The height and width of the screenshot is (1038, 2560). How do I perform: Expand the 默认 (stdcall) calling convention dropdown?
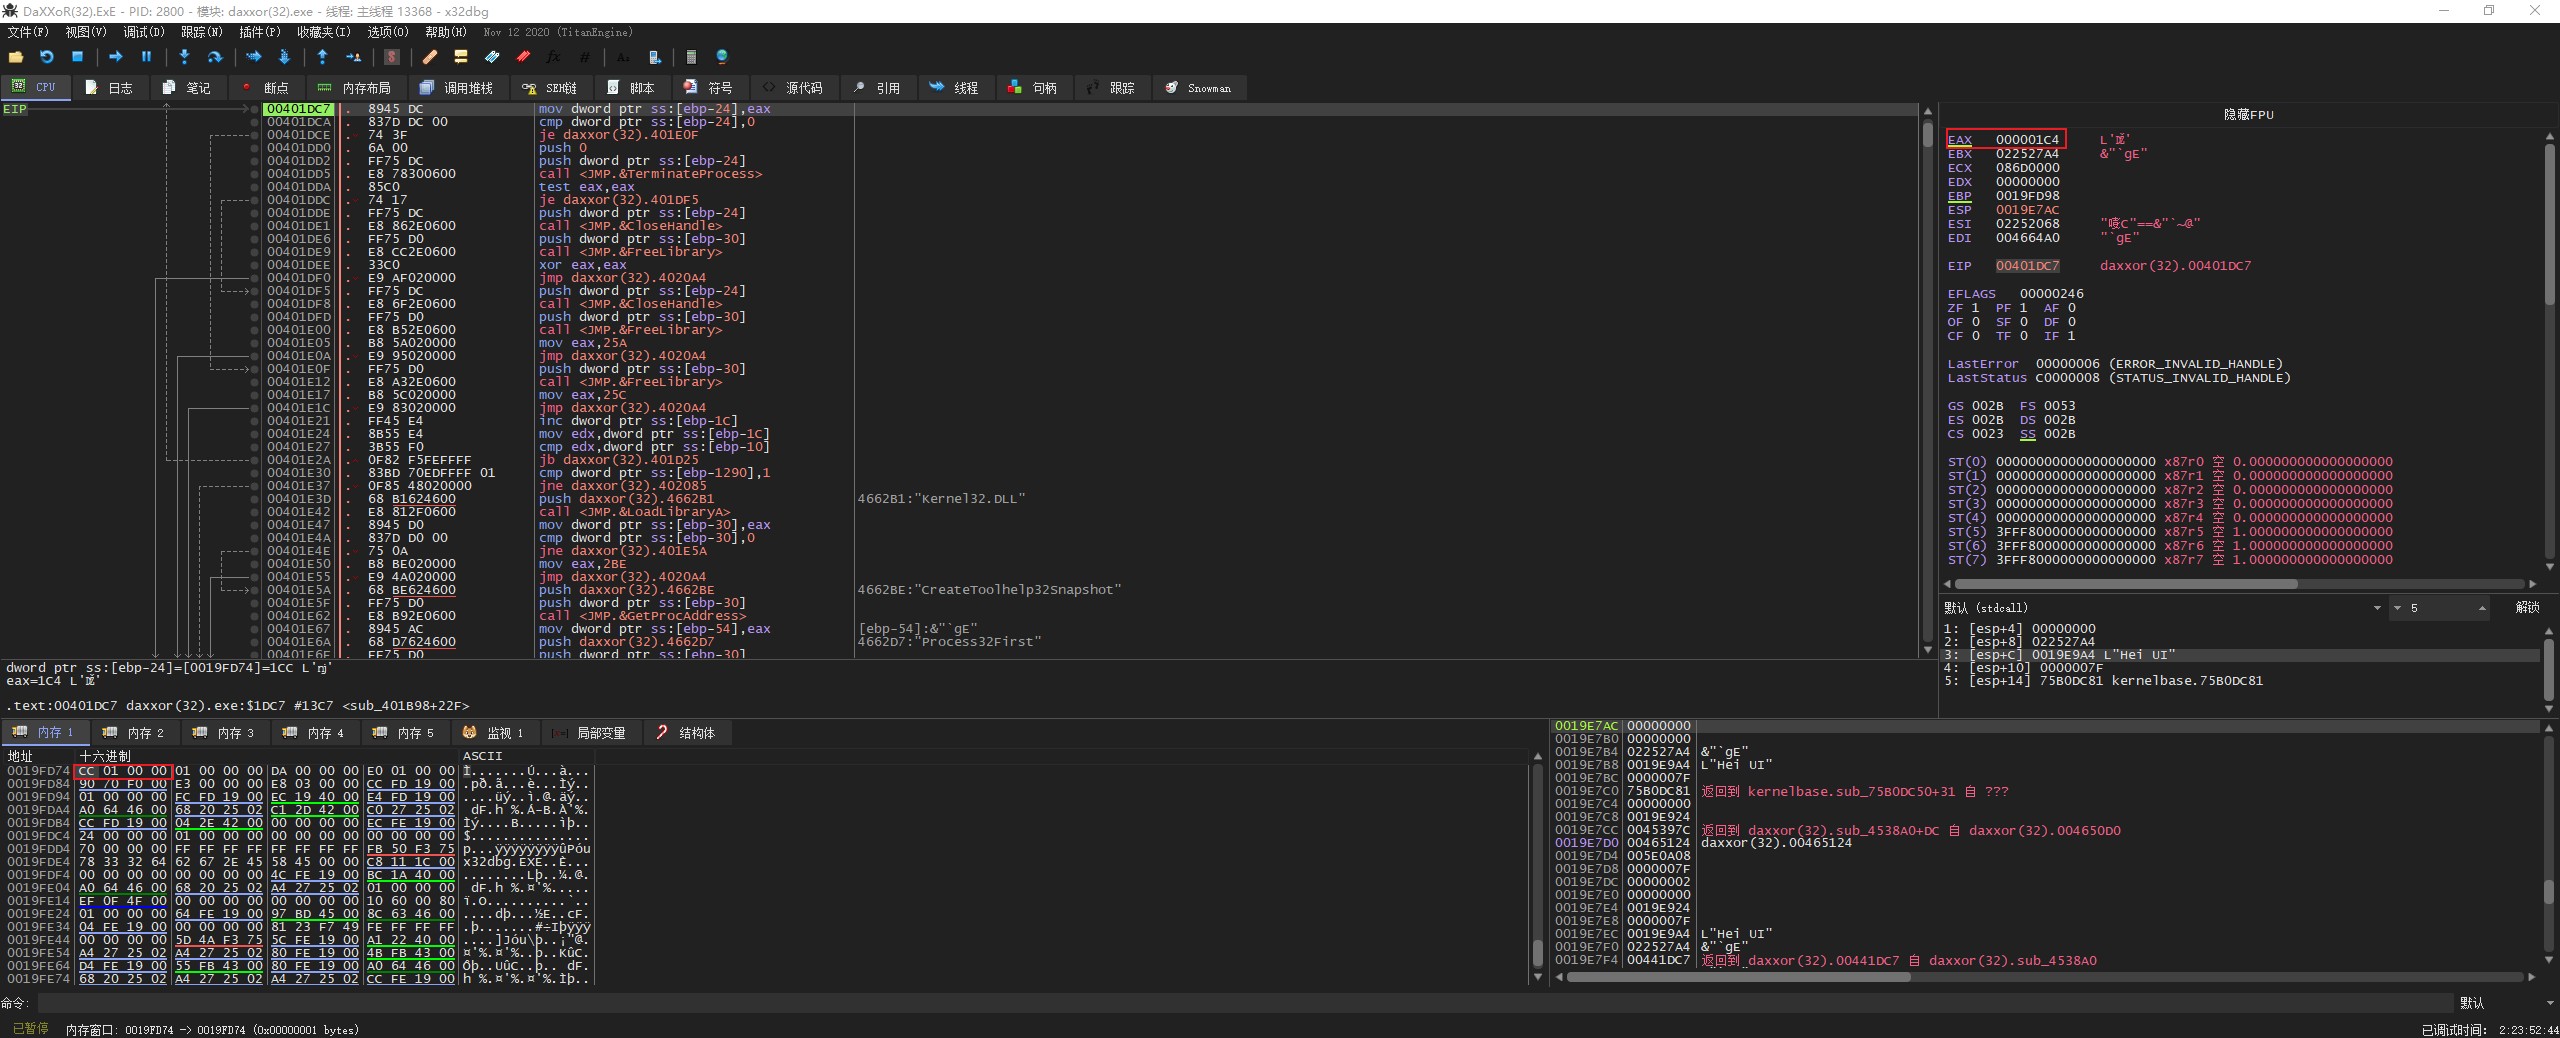pos(2376,608)
